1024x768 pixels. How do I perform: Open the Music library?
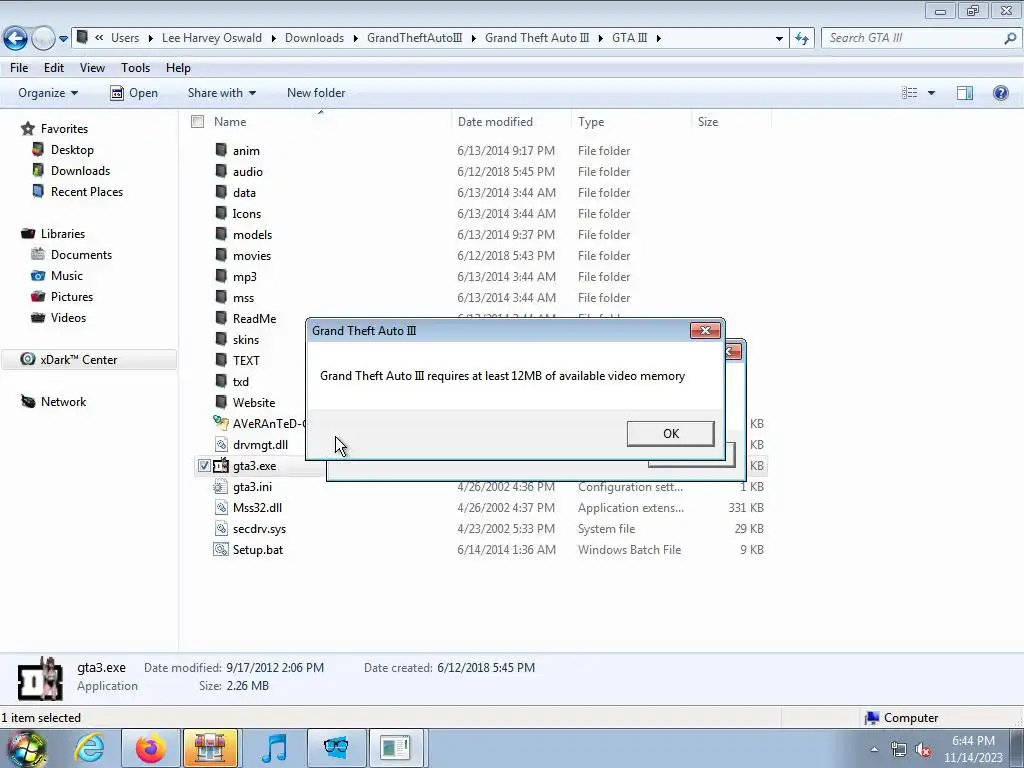67,276
